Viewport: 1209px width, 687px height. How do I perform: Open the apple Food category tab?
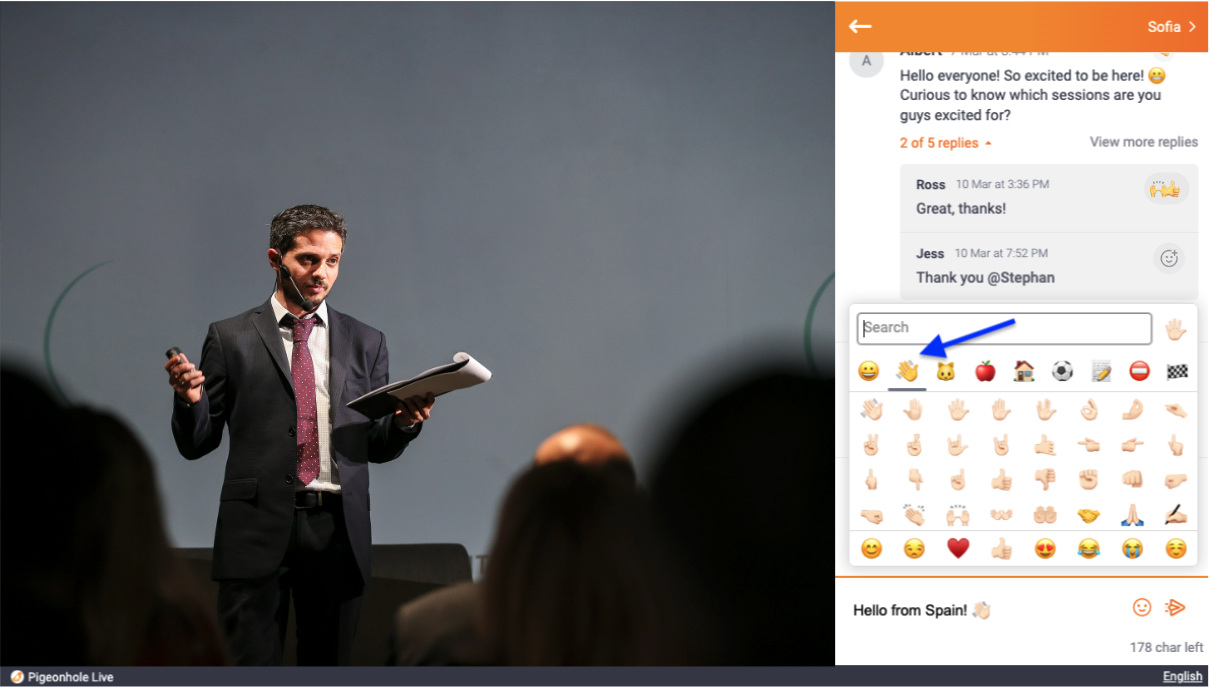(985, 372)
